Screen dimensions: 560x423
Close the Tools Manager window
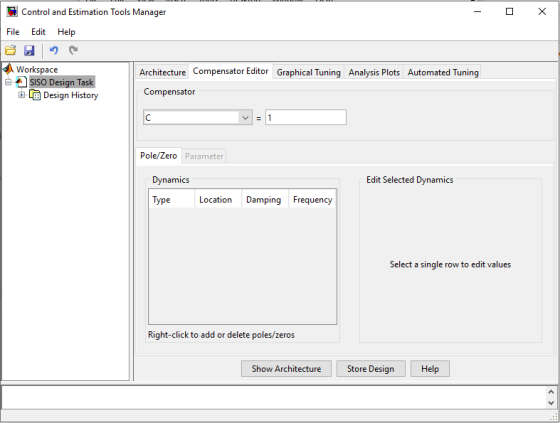pyautogui.click(x=542, y=11)
